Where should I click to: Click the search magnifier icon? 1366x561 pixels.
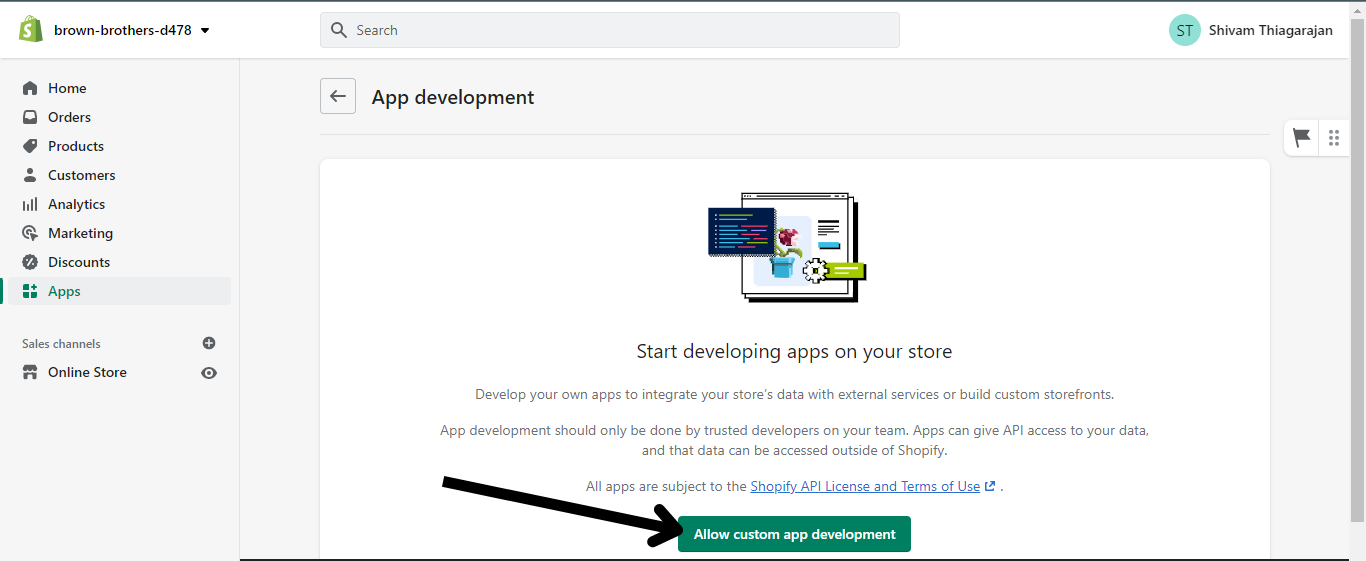(x=339, y=30)
